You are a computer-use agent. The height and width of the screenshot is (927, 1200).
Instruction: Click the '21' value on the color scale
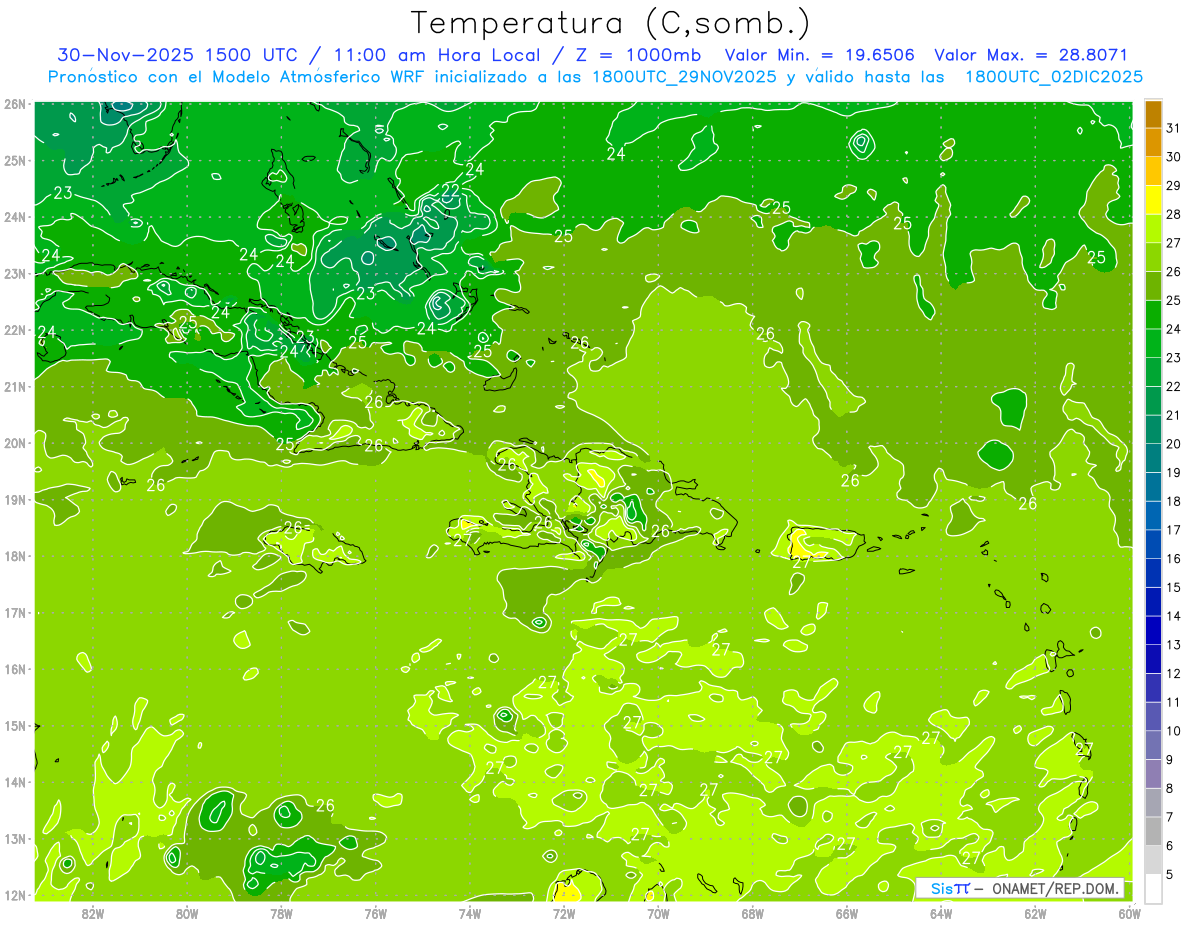point(1174,415)
